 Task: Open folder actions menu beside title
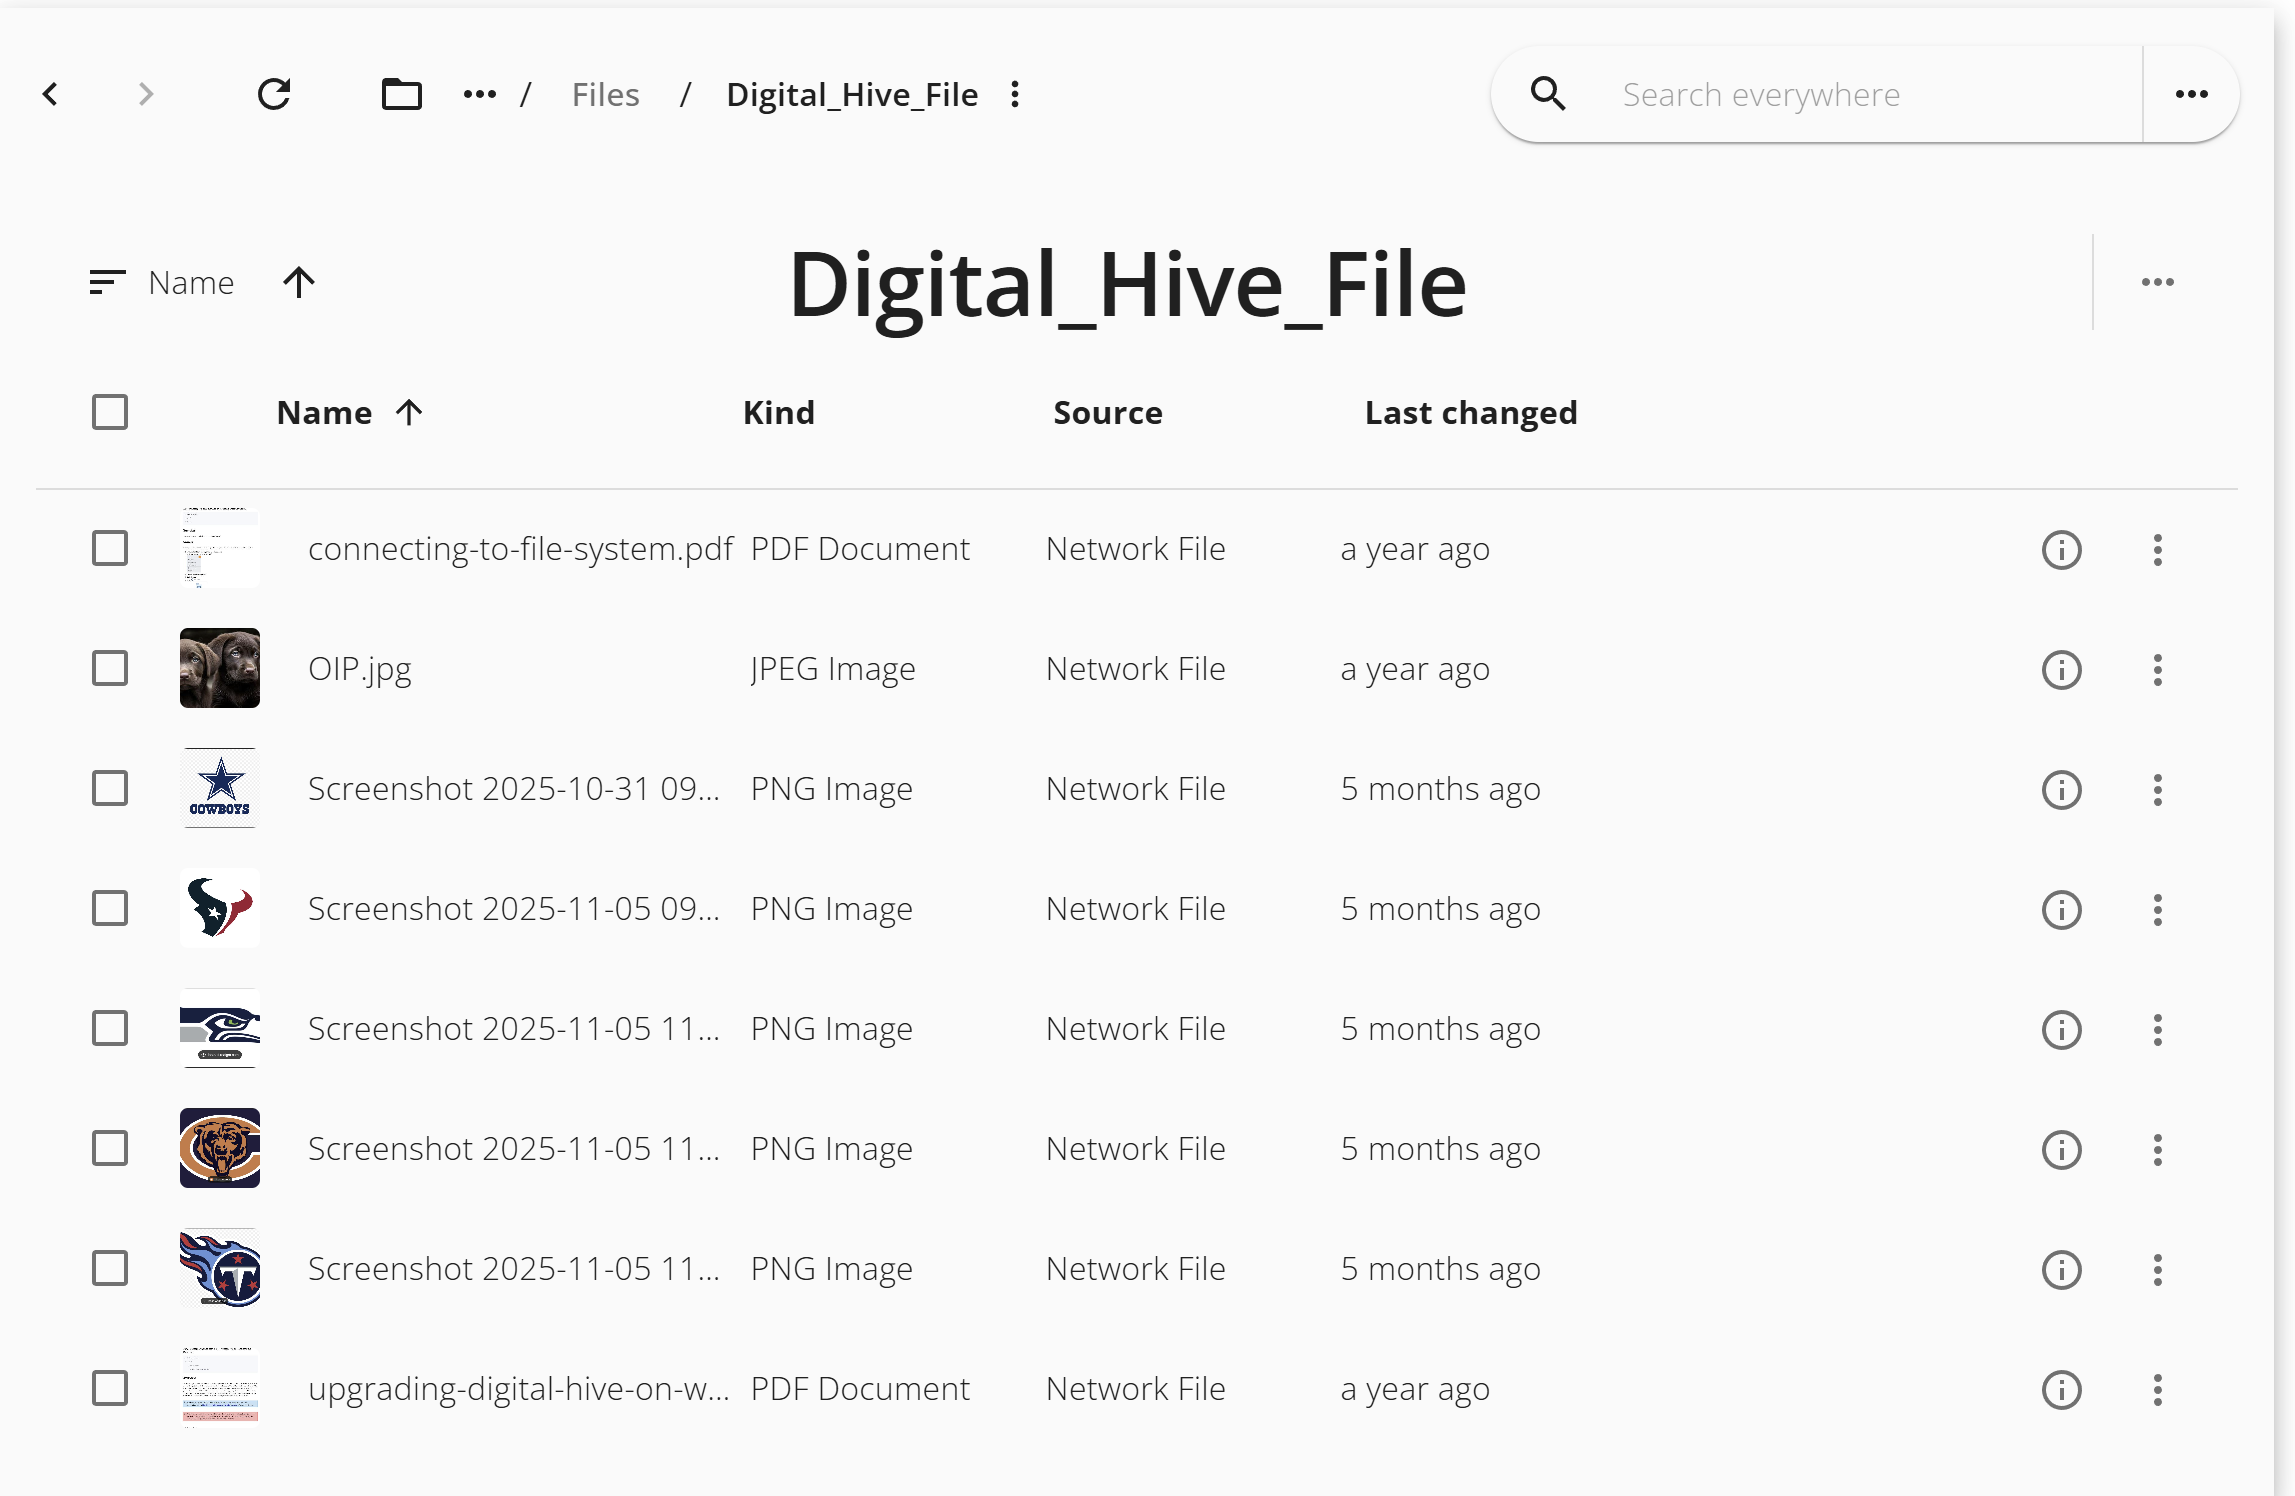pos(2157,282)
